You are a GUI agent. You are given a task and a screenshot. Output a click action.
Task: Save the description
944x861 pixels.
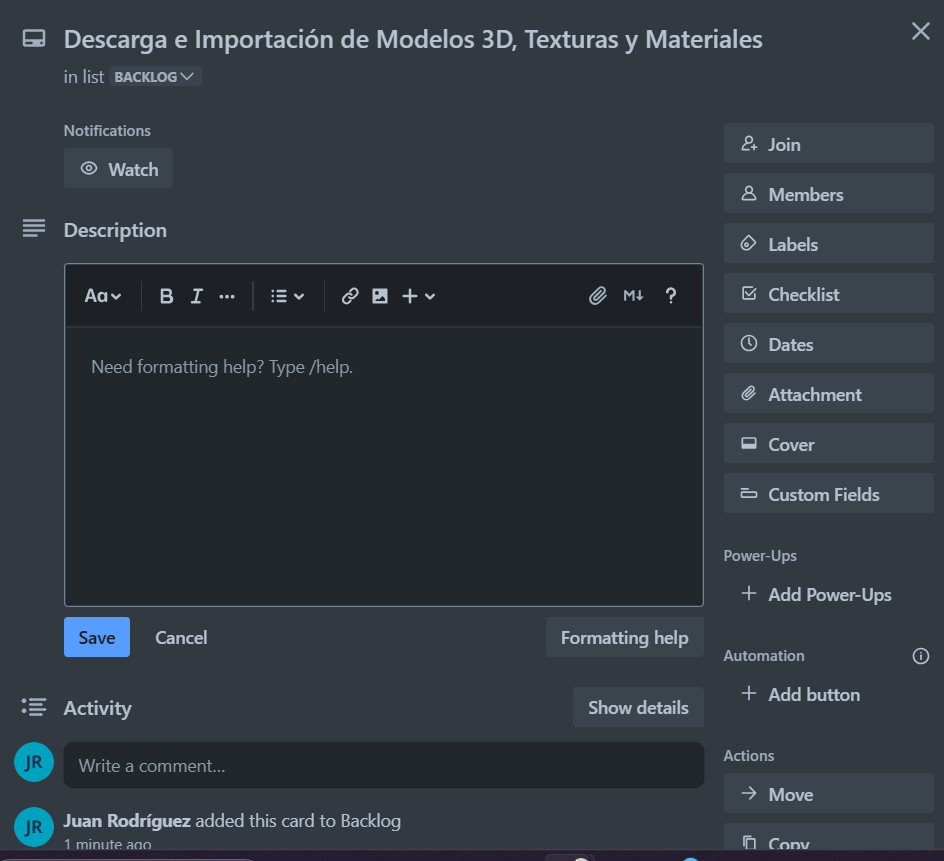point(97,637)
